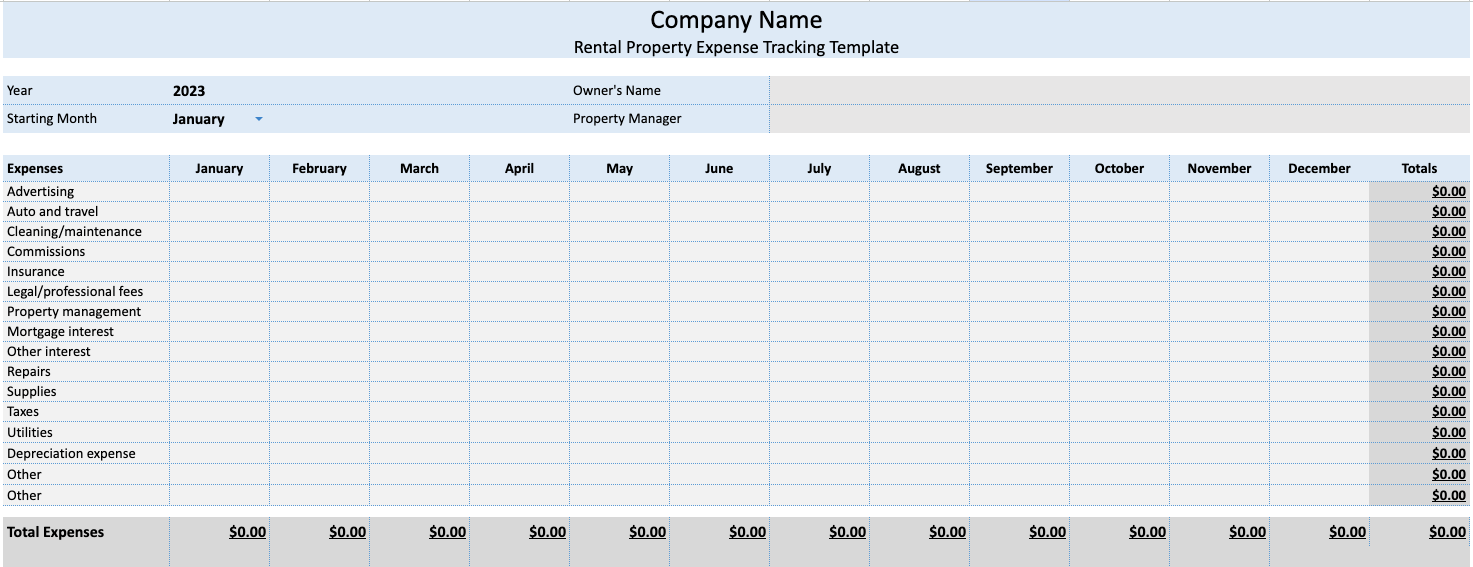The height and width of the screenshot is (567, 1473).
Task: Select the Repairs total $0.00 value
Action: point(1448,371)
